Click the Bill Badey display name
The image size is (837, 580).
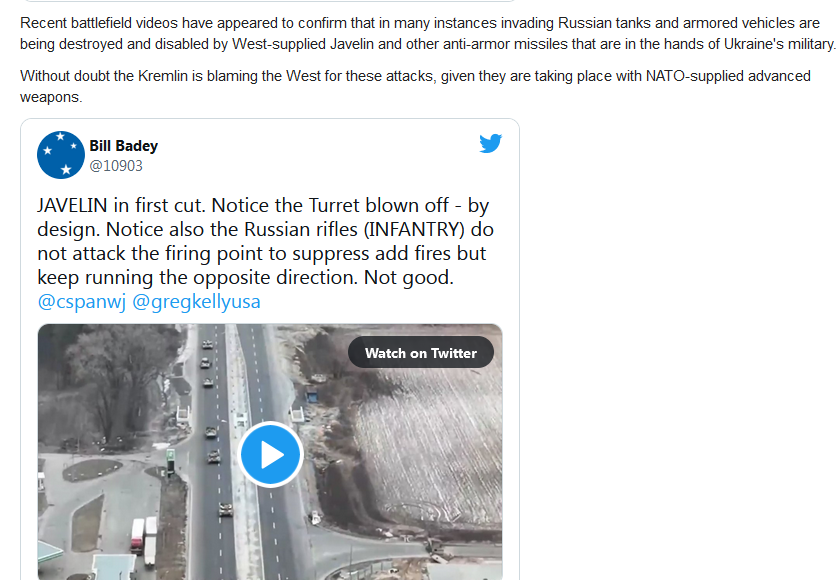(123, 145)
